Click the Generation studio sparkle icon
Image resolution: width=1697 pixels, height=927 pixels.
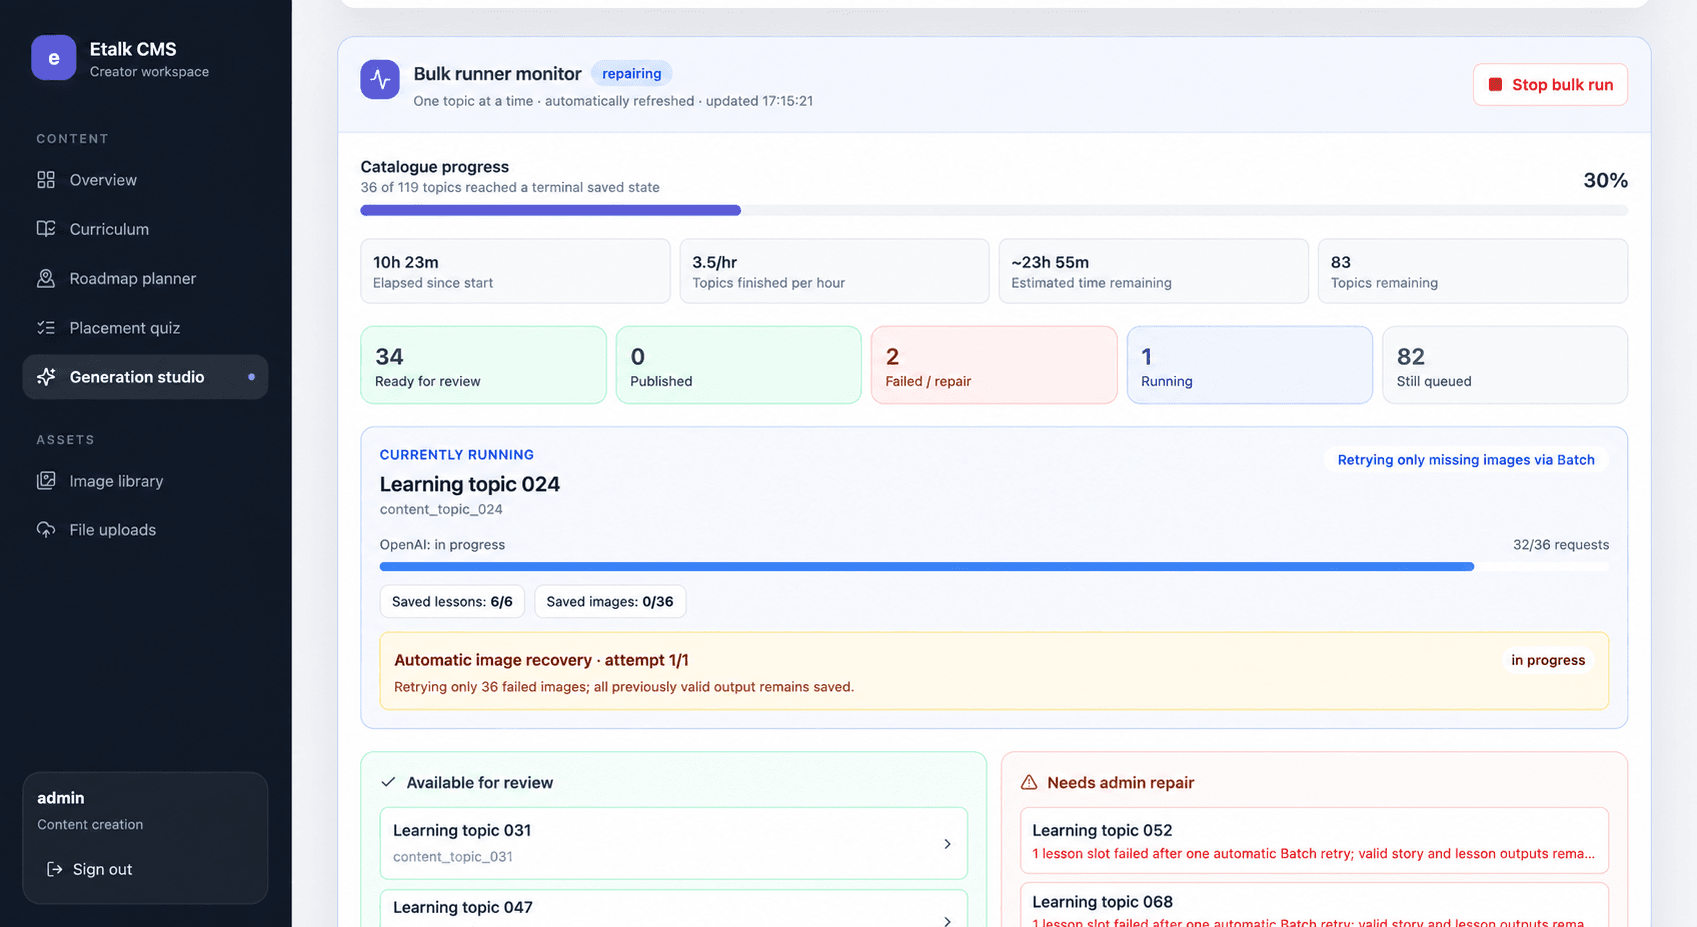pos(46,377)
